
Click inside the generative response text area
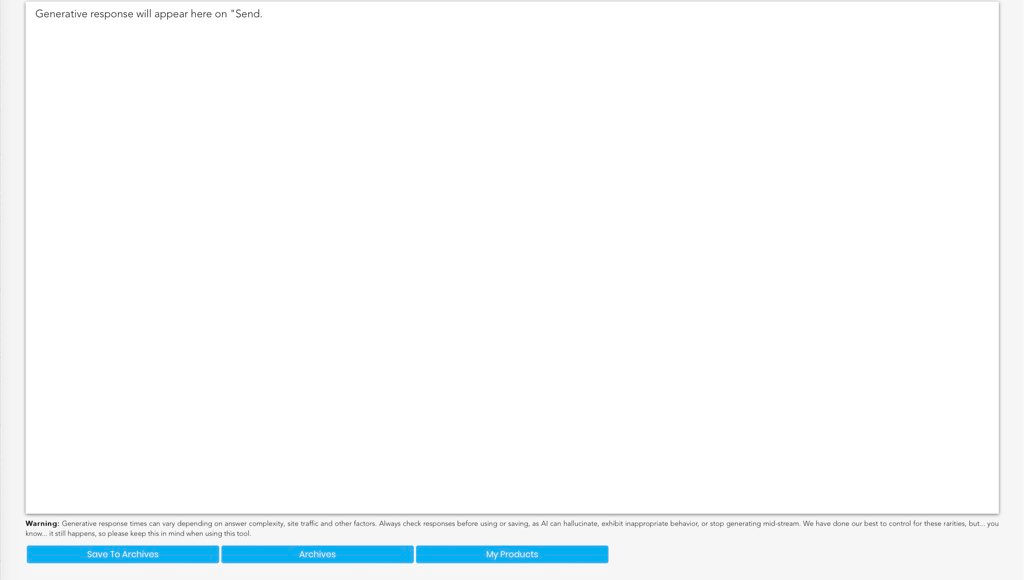pos(512,257)
